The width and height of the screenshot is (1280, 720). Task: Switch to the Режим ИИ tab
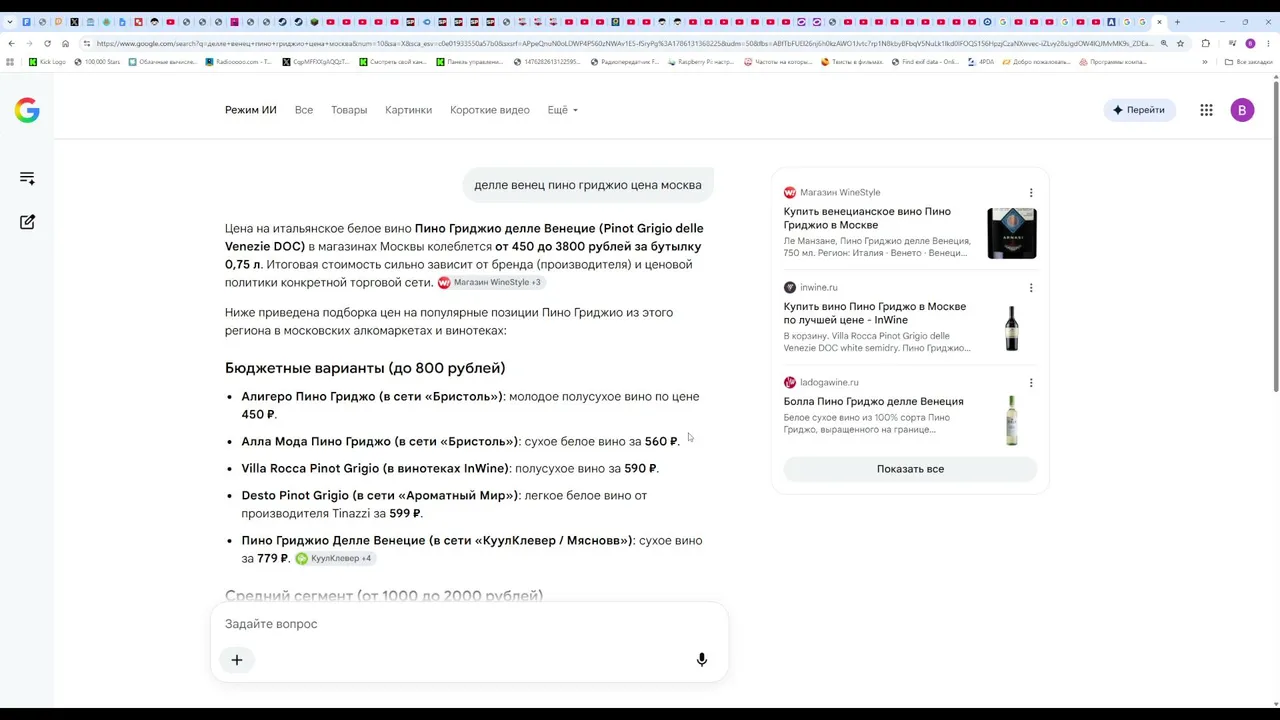[x=251, y=110]
